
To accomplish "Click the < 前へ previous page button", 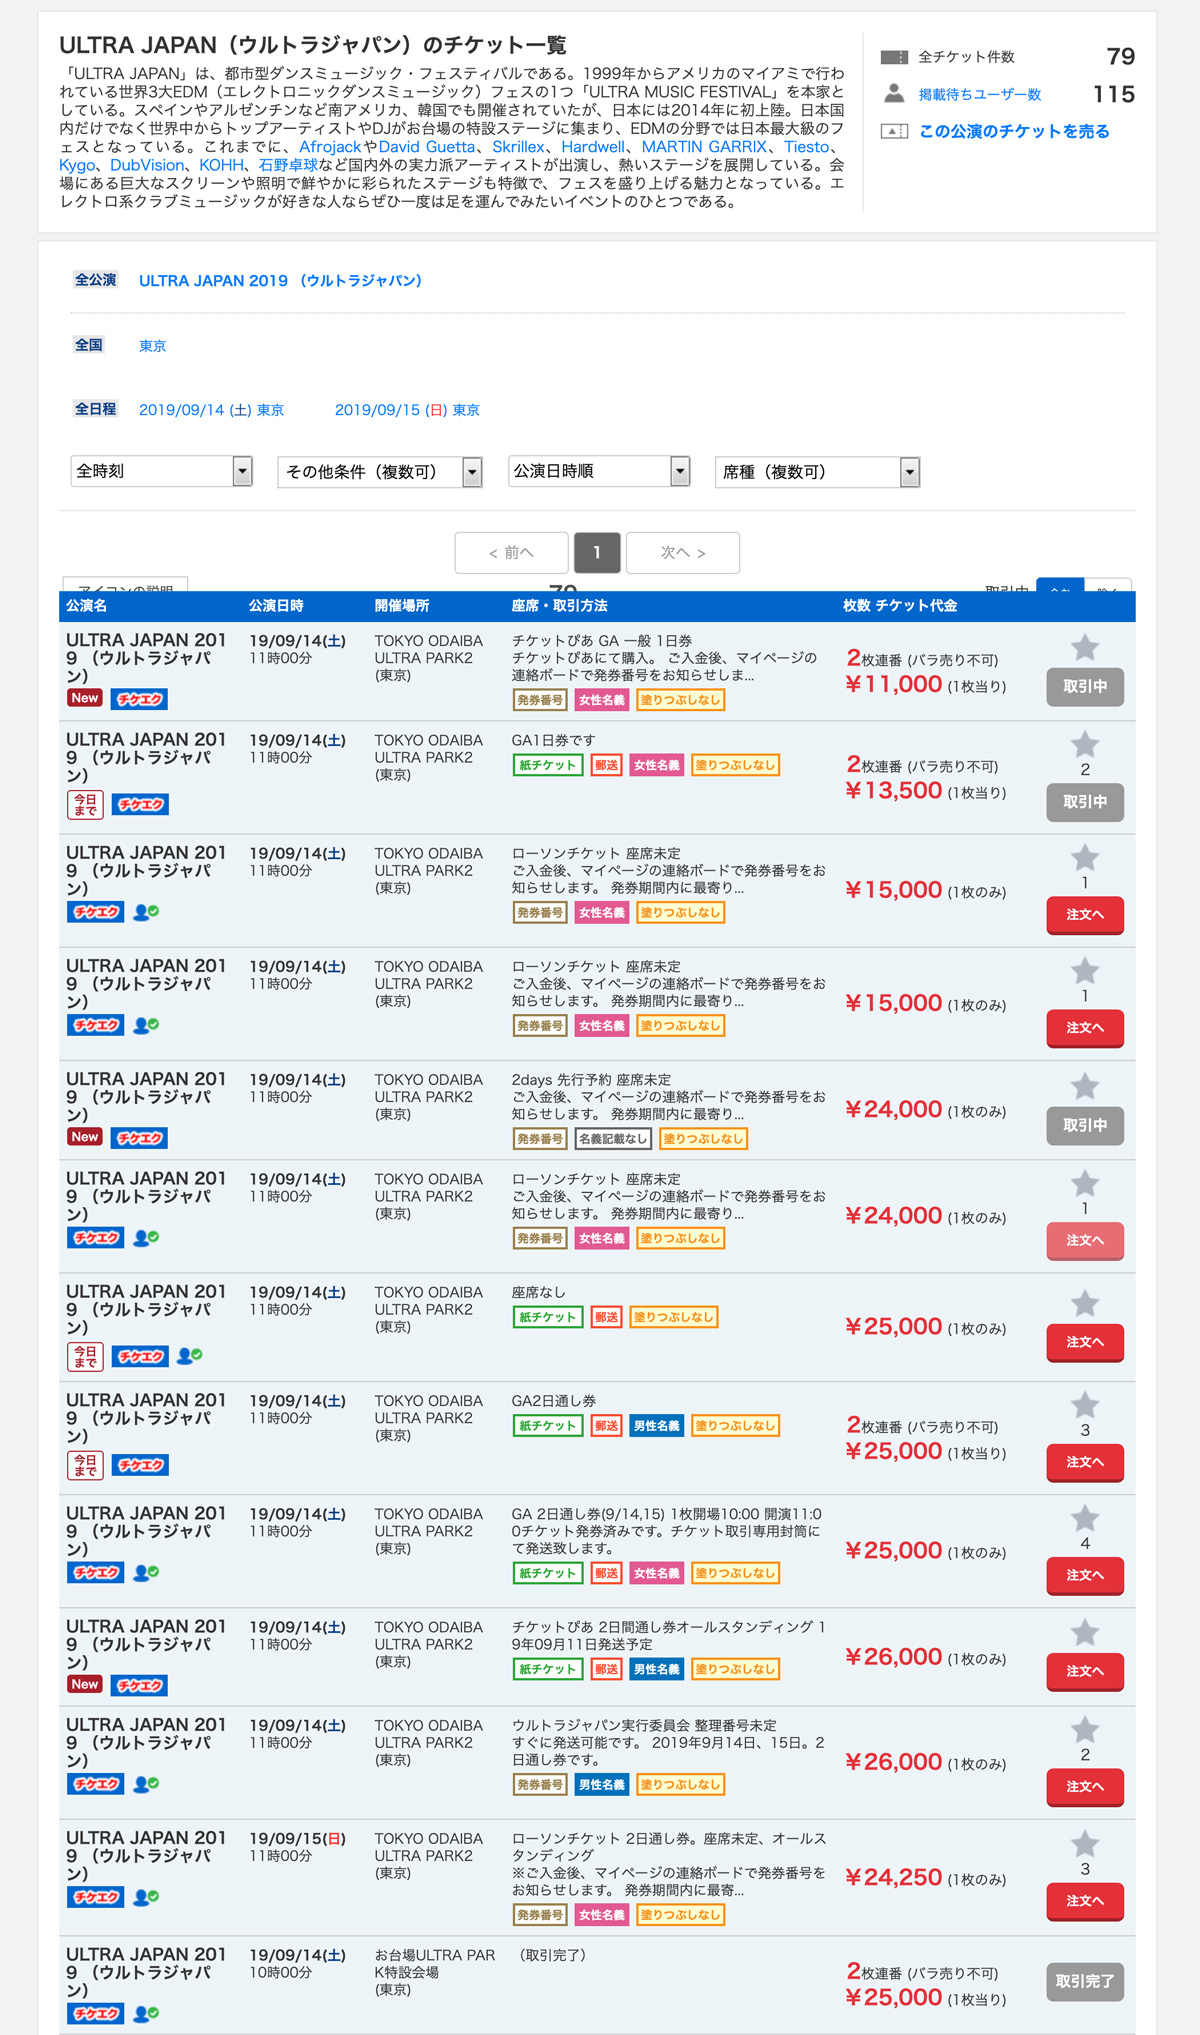I will pyautogui.click(x=511, y=552).
